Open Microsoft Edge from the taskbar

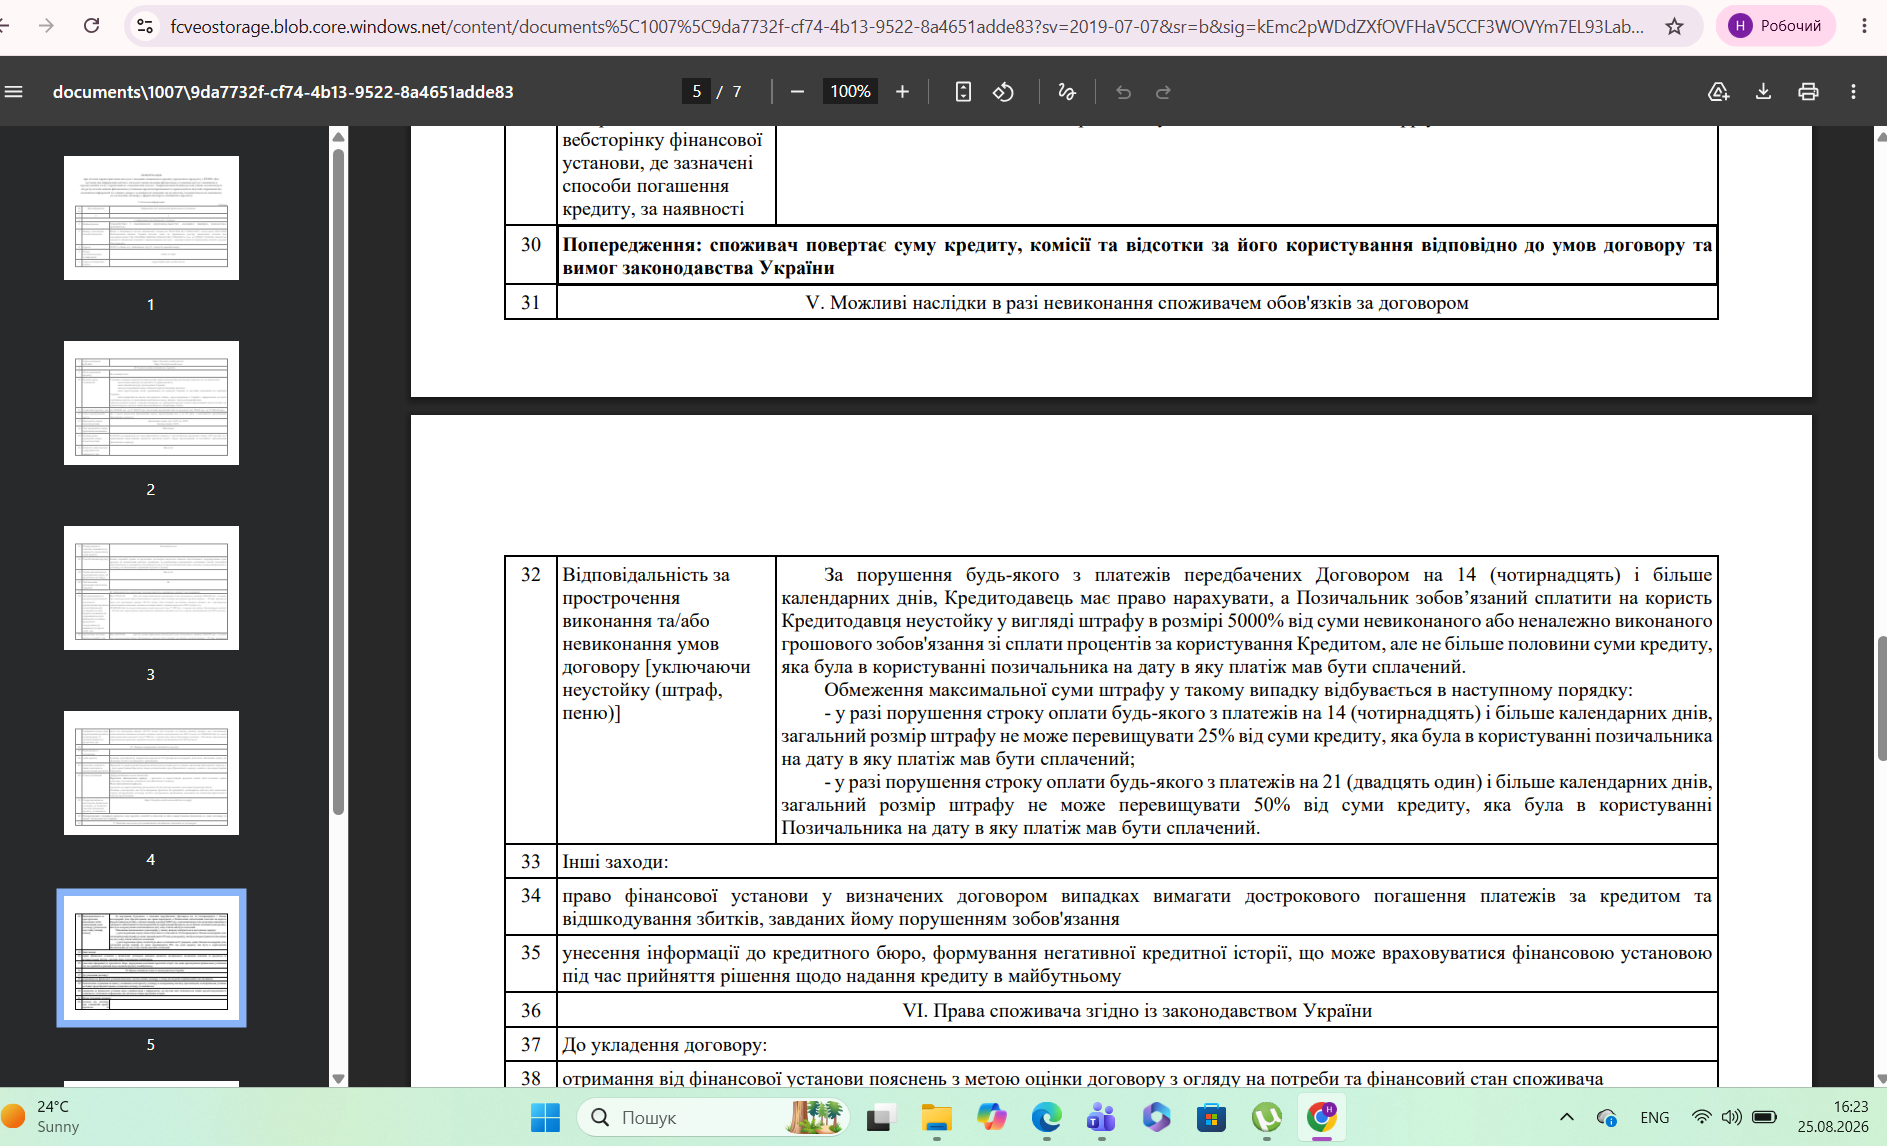coord(1047,1117)
